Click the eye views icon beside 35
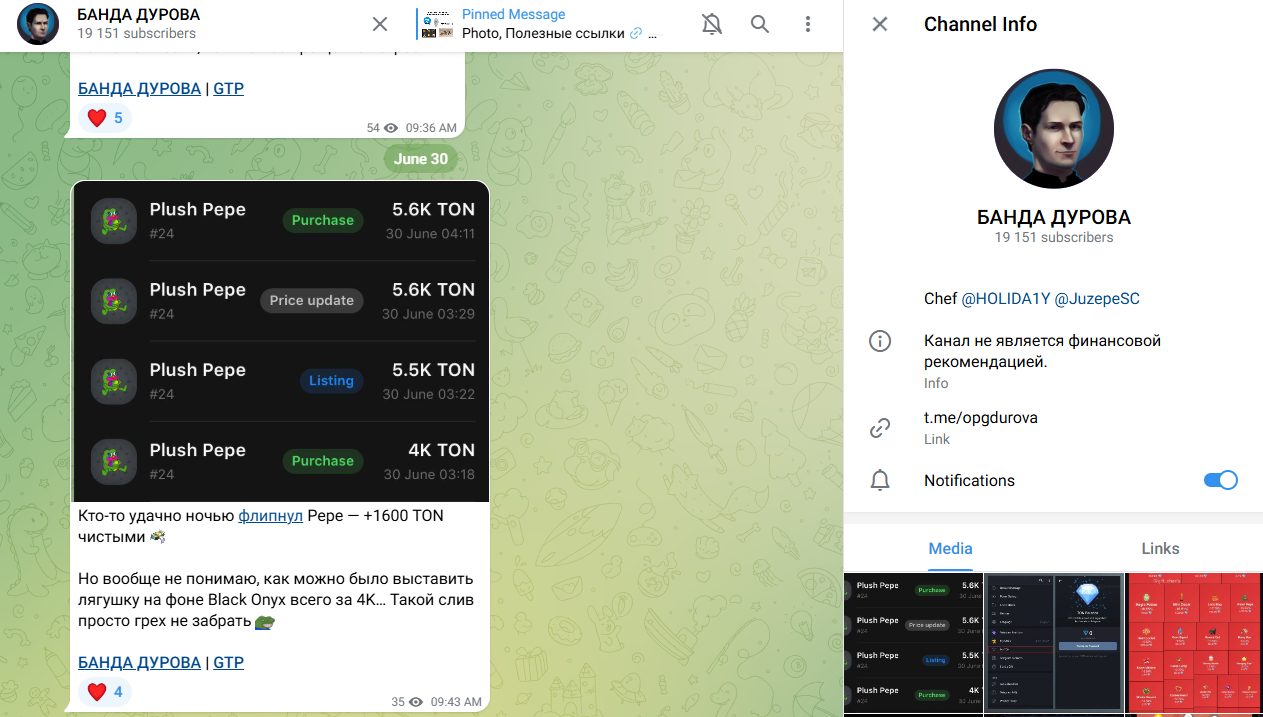Image resolution: width=1263 pixels, height=717 pixels. tap(416, 702)
